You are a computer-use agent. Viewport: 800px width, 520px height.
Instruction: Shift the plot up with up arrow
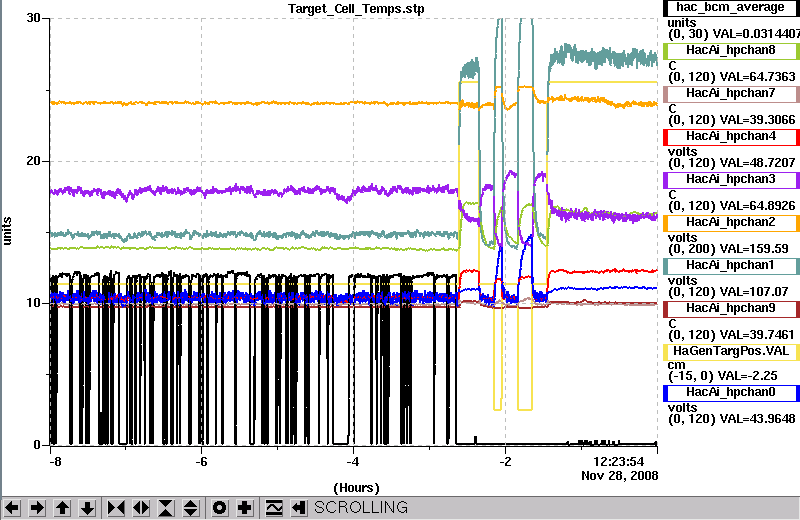(62, 508)
